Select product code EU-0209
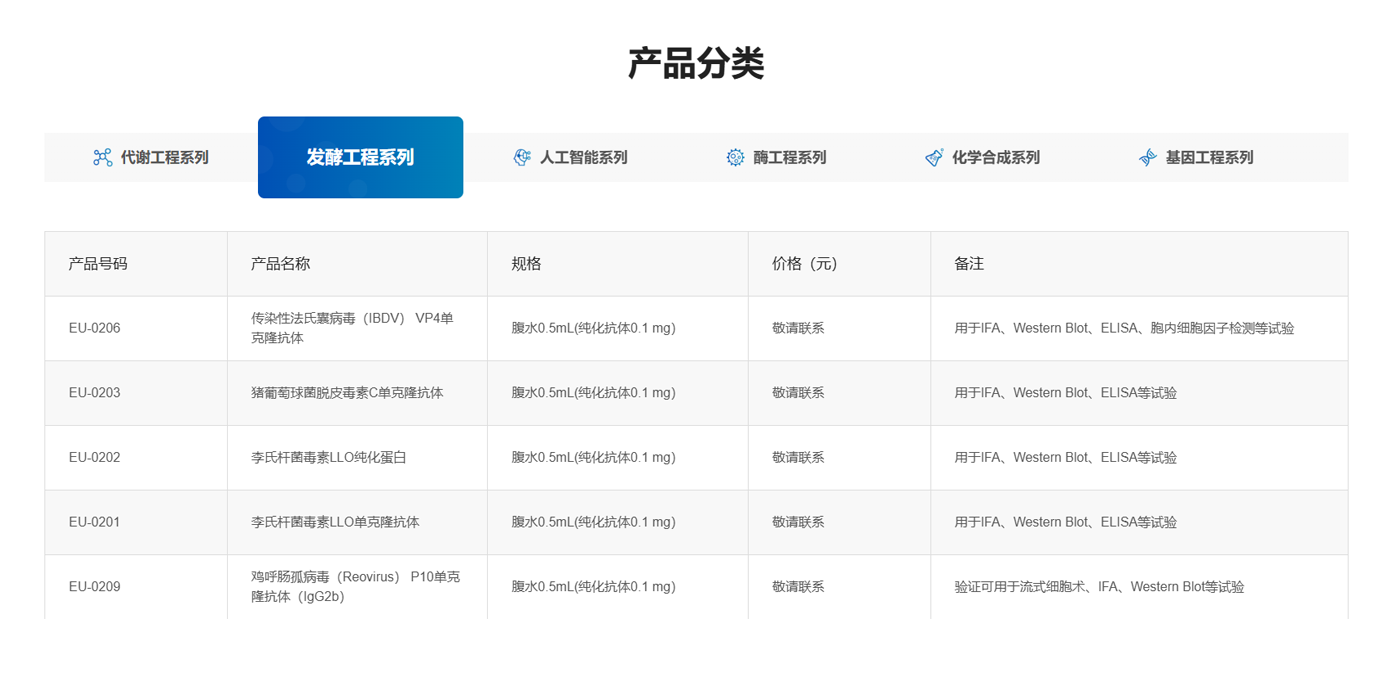The width and height of the screenshot is (1380, 680). click(94, 587)
